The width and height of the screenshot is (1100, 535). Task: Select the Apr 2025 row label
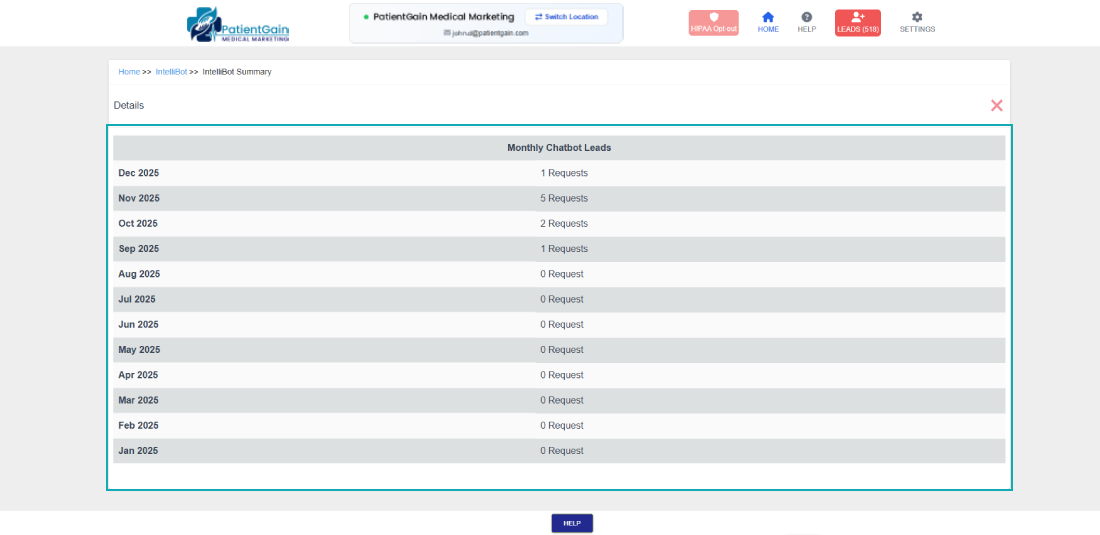(138, 375)
